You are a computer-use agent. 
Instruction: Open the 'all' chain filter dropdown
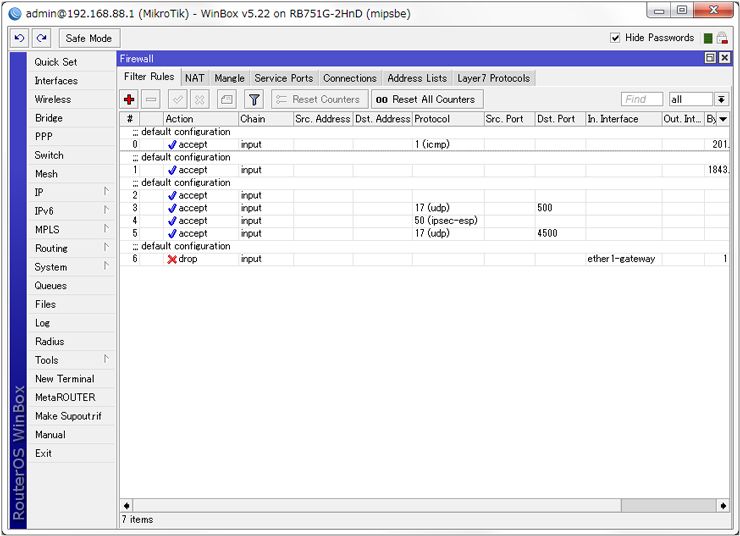[x=721, y=100]
